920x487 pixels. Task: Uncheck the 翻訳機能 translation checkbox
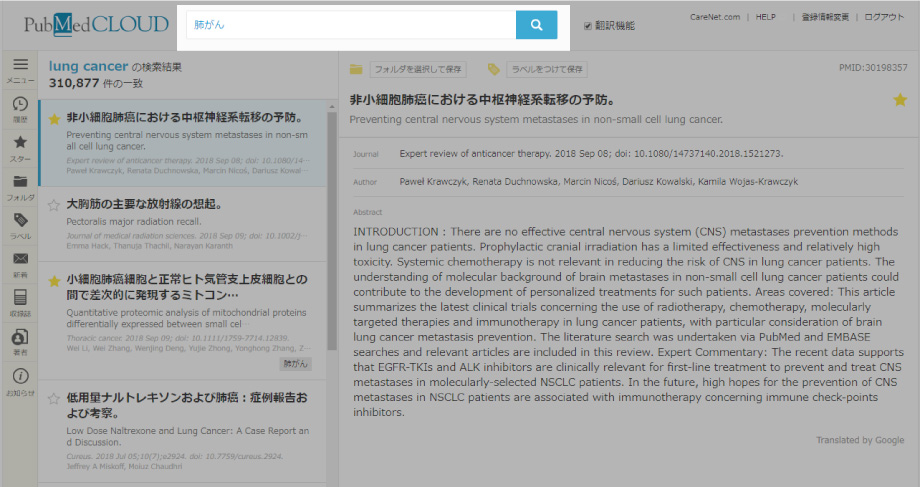pos(588,26)
